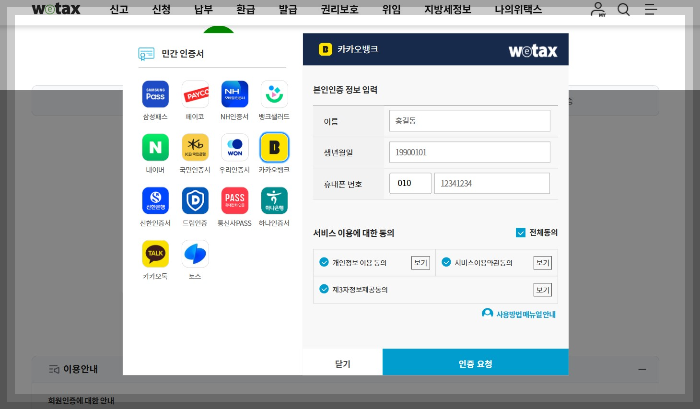Click the 닫기 button
The width and height of the screenshot is (700, 409).
(343, 362)
